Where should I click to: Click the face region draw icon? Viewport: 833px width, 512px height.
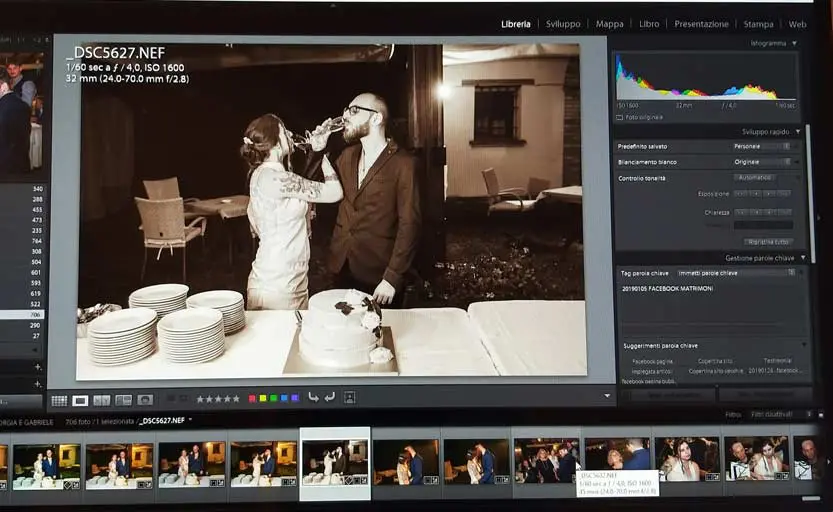click(350, 397)
